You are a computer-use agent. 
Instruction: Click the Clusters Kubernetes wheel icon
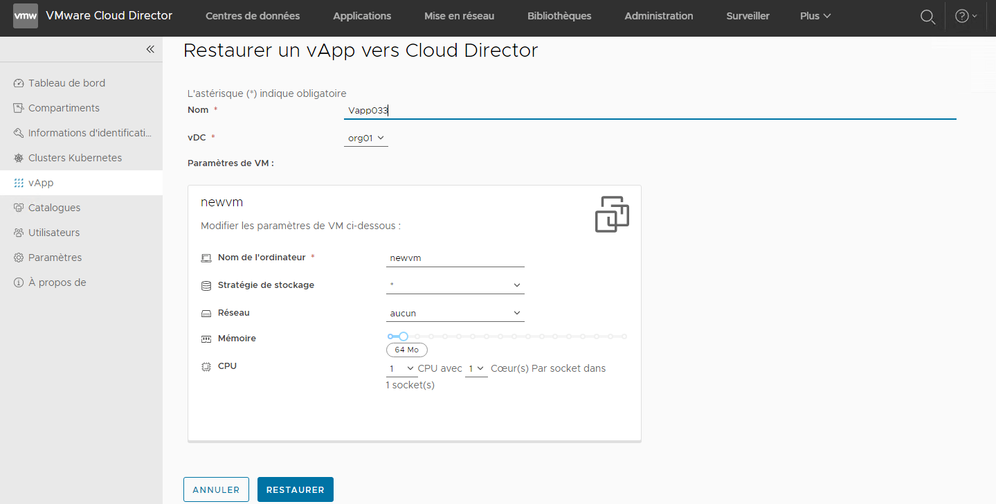[x=18, y=158]
